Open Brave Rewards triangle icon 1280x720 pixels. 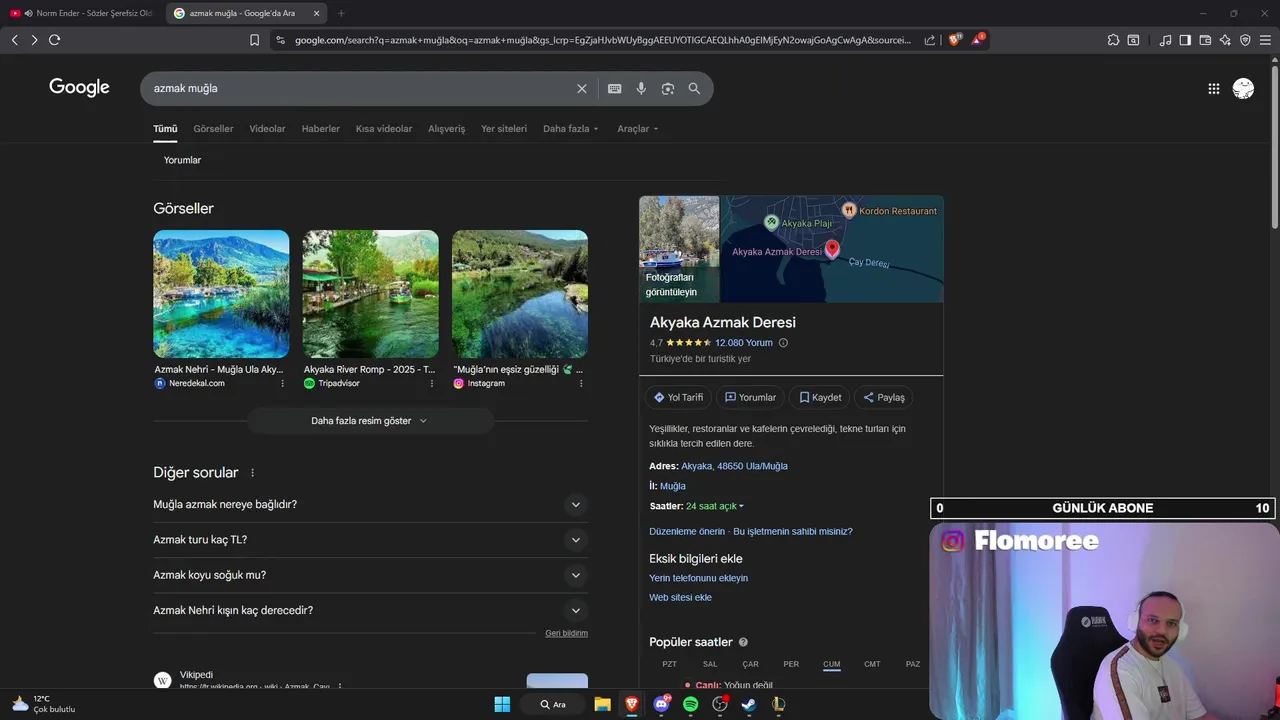(x=977, y=40)
